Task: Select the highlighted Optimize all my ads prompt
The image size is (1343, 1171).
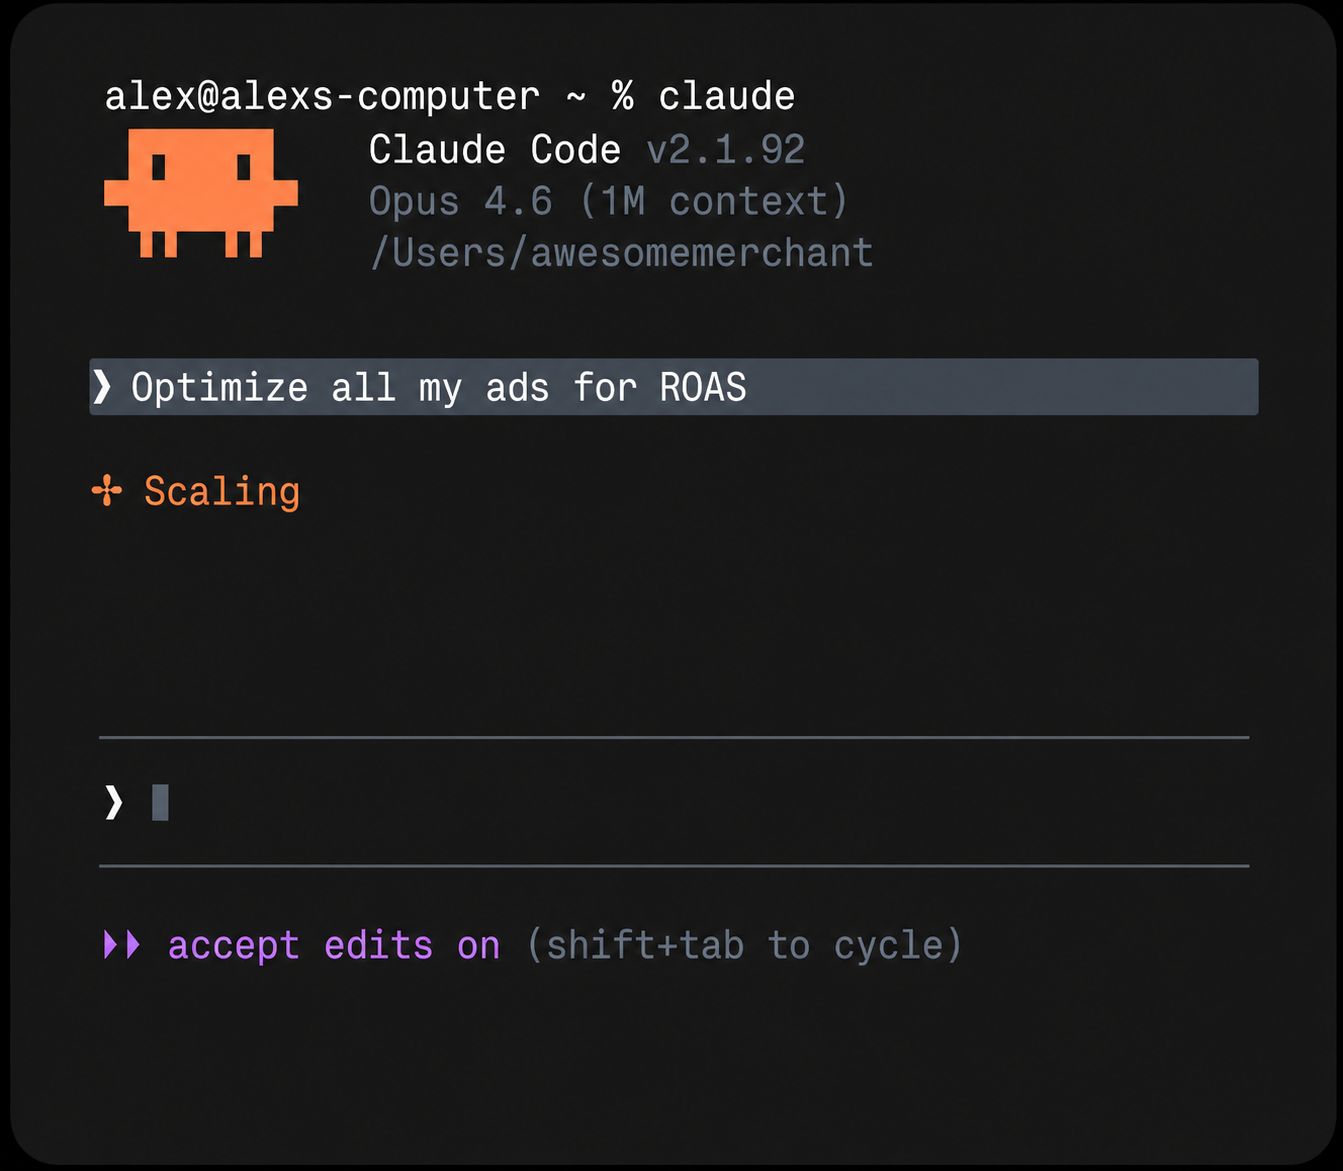Action: click(674, 387)
